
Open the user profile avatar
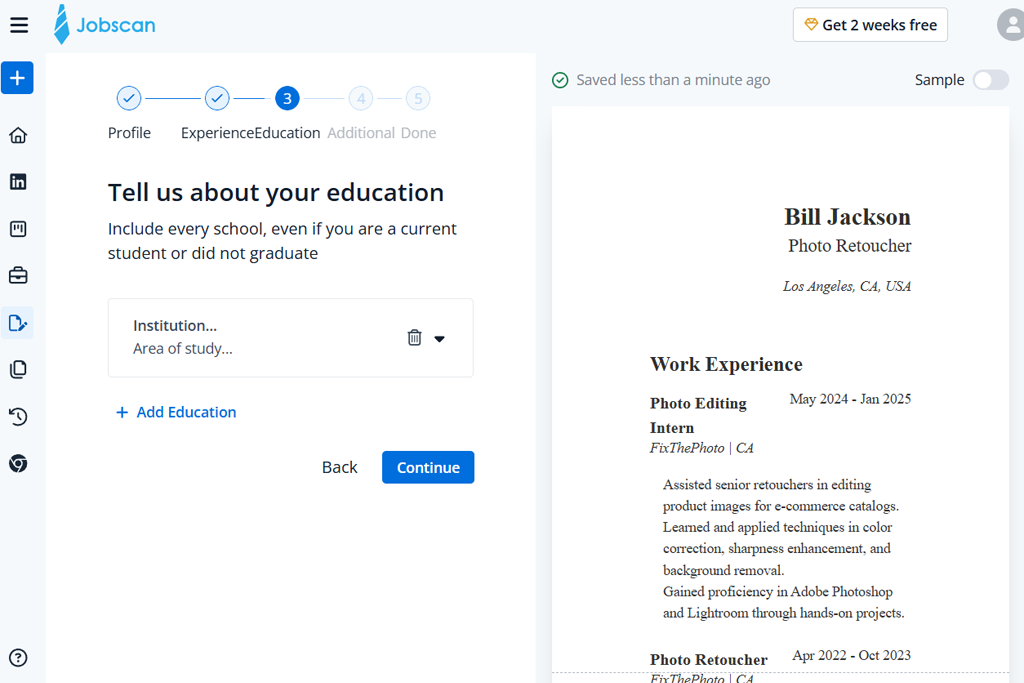click(1011, 25)
